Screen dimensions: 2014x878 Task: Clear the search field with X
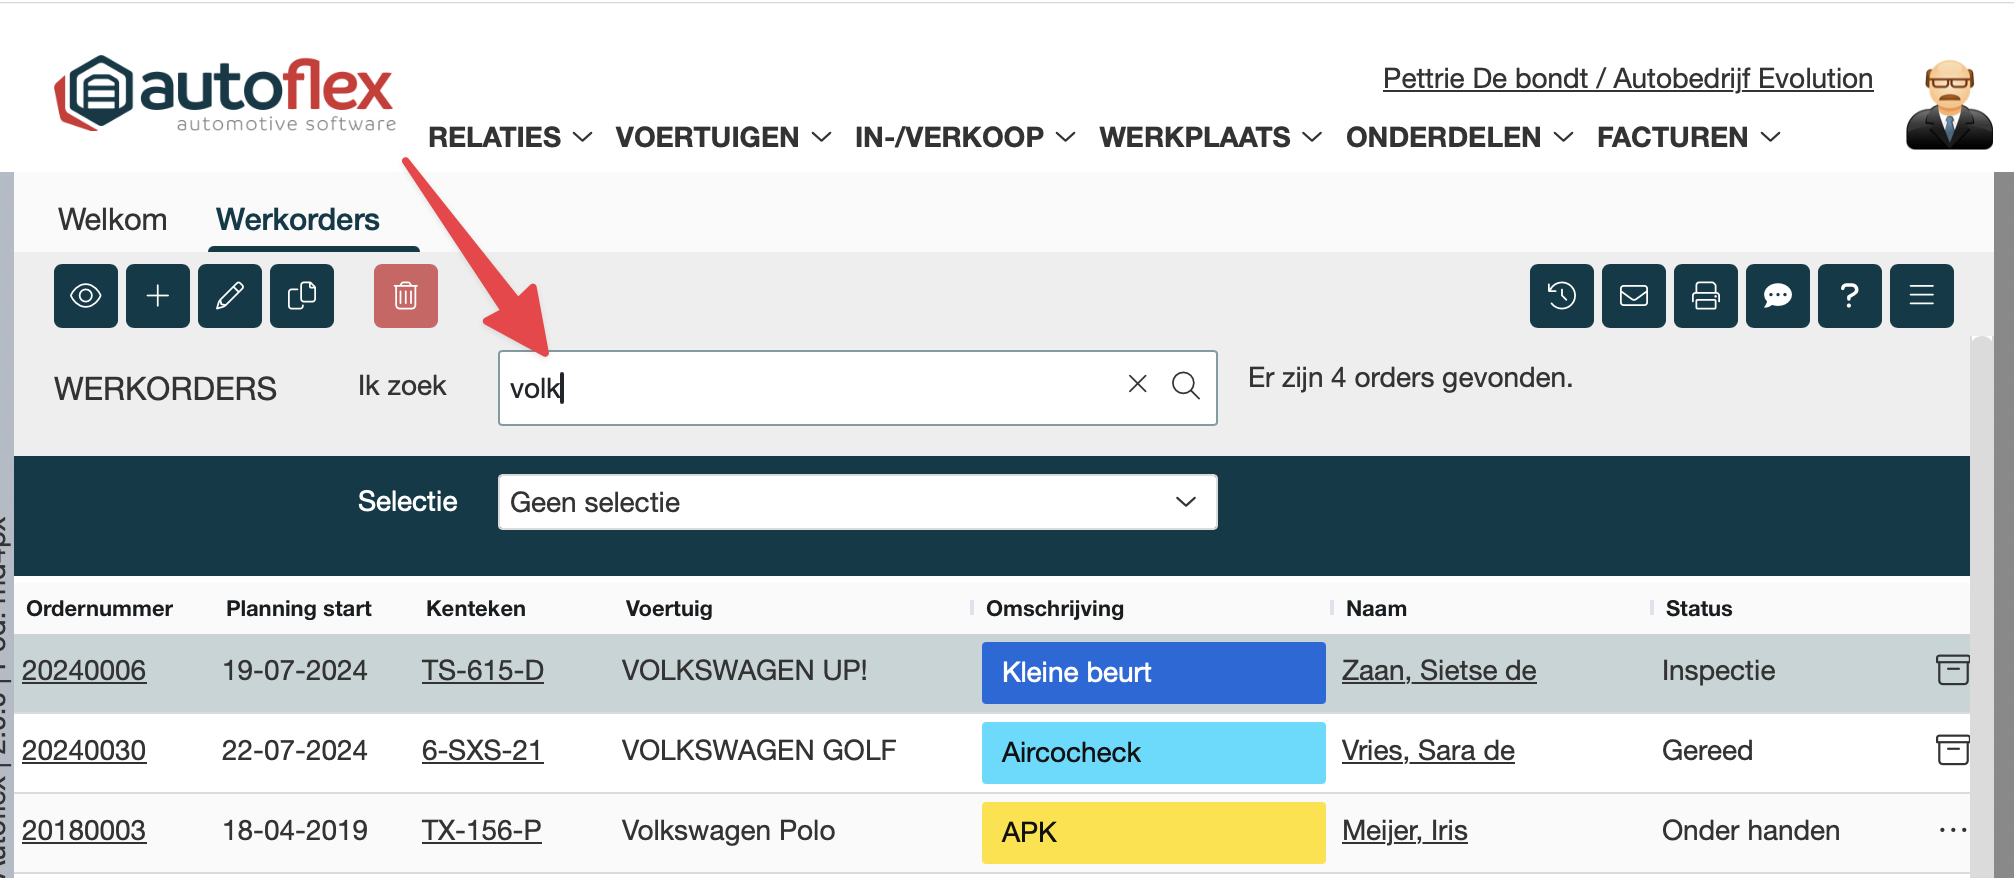1137,384
